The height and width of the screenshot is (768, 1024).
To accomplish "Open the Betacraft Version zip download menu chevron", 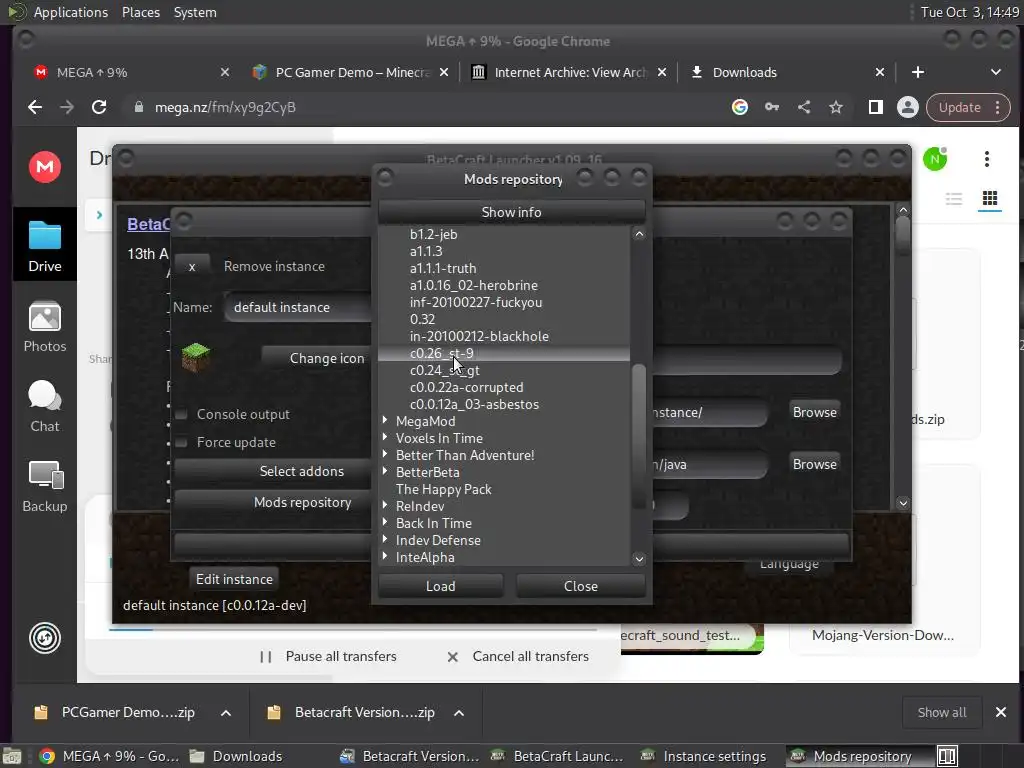I will [459, 712].
